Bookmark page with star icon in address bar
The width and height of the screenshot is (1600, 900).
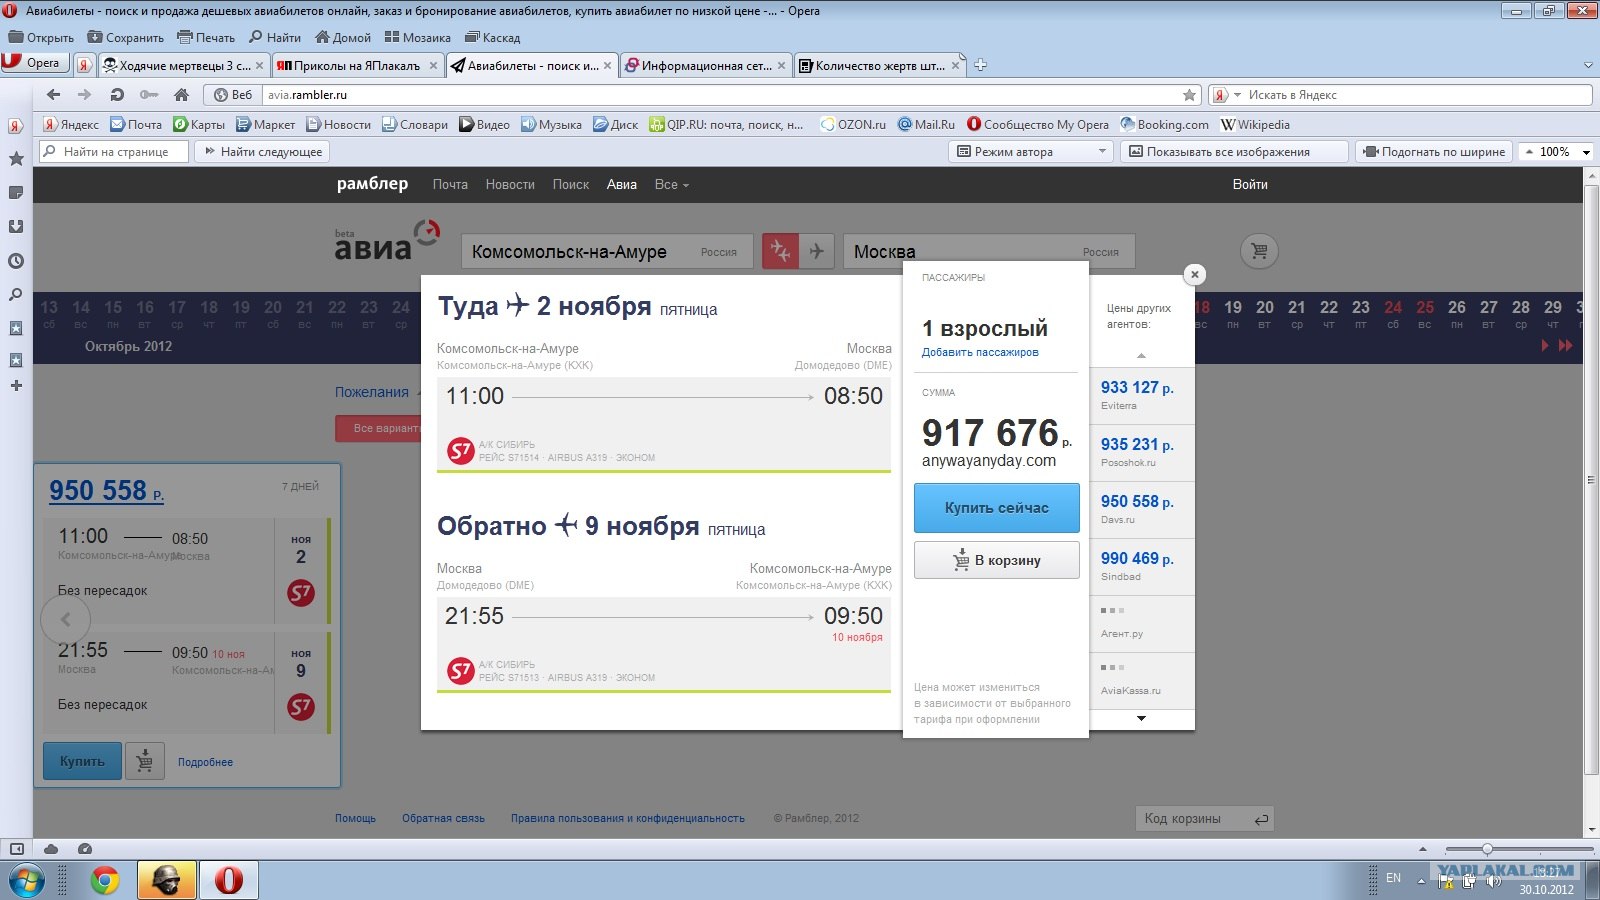(1189, 95)
